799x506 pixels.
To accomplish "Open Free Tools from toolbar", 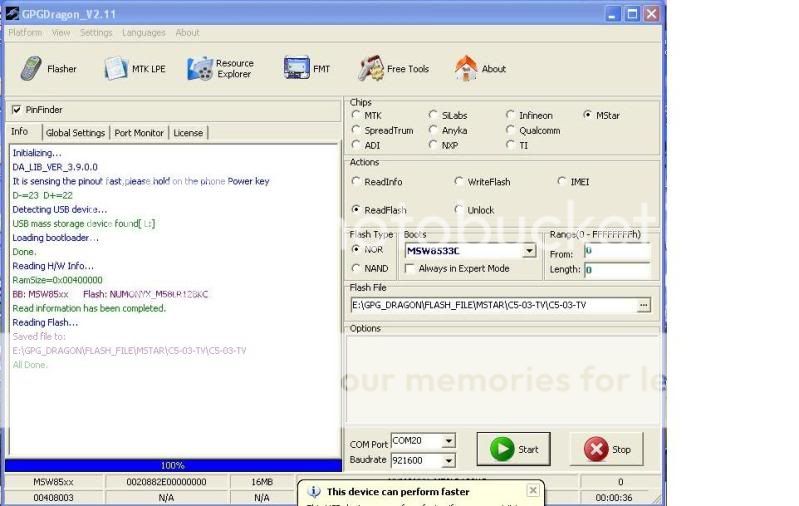I will click(x=370, y=68).
